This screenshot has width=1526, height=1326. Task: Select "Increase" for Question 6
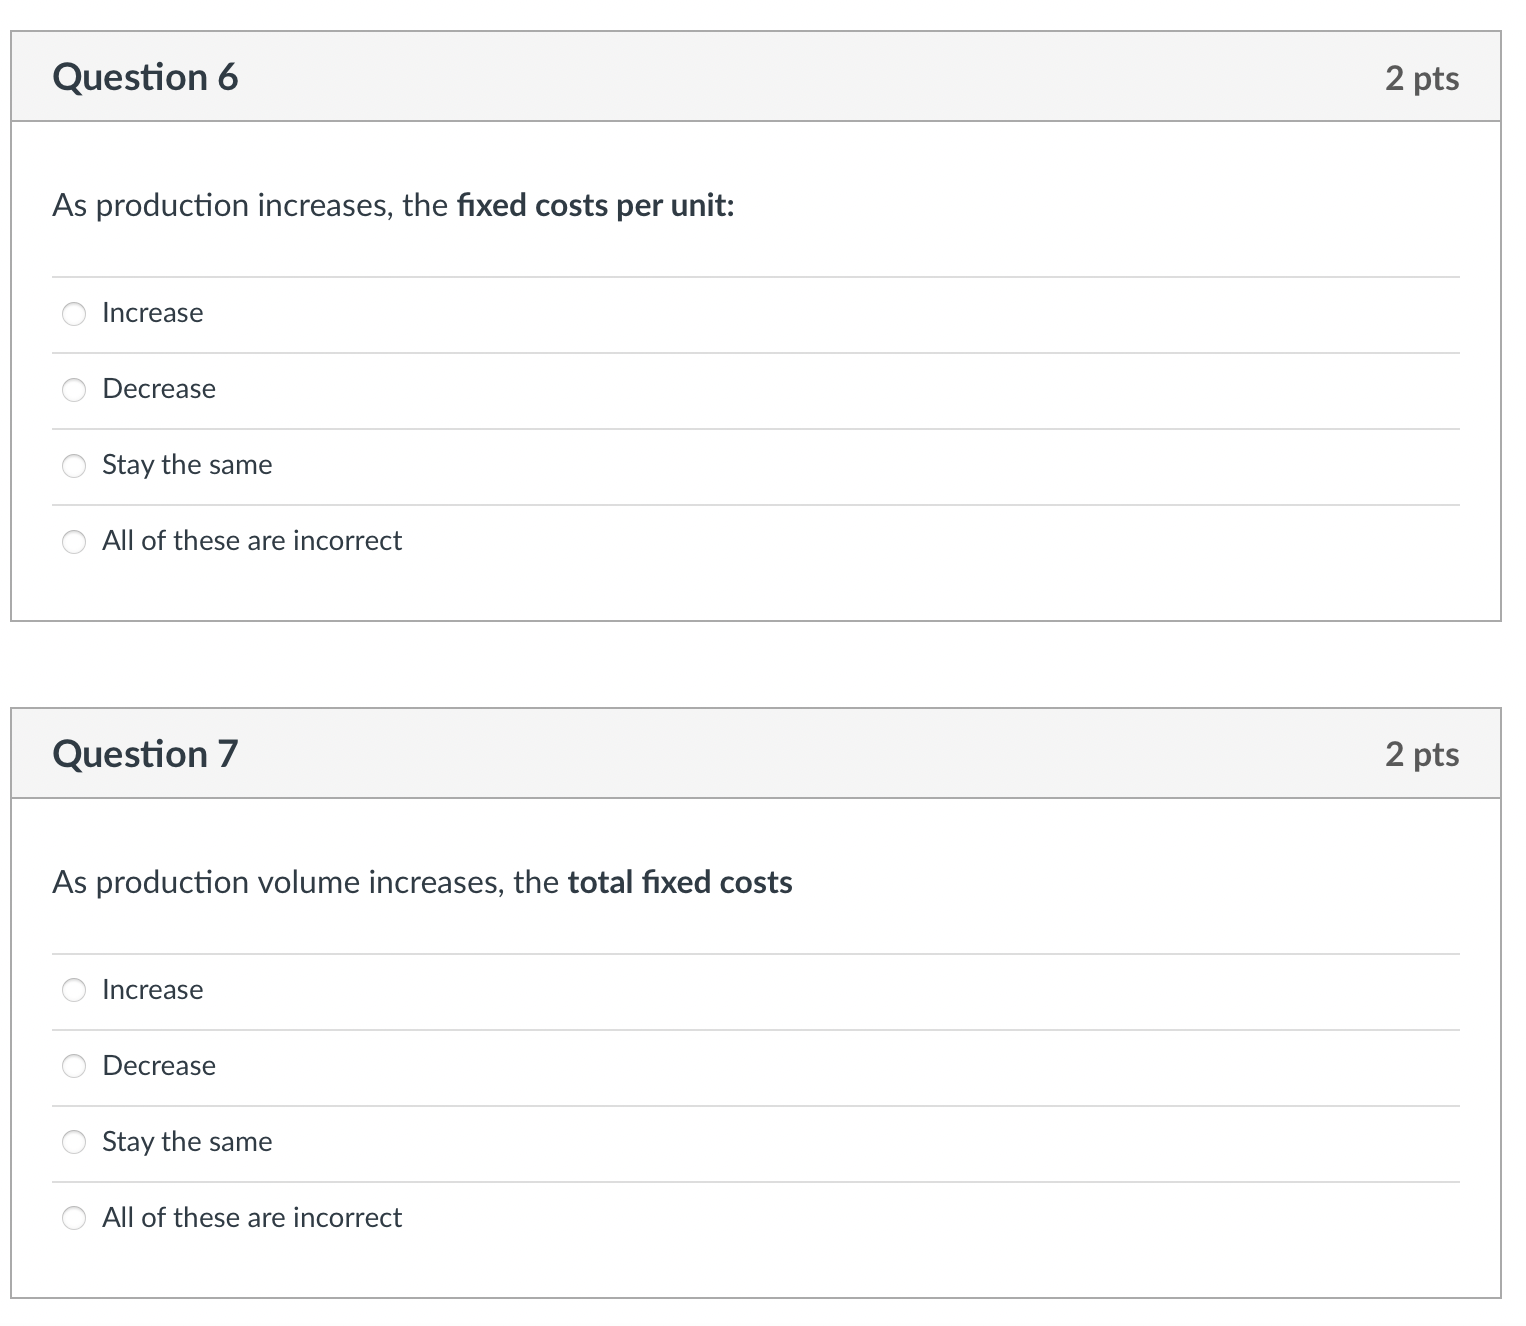(x=73, y=313)
